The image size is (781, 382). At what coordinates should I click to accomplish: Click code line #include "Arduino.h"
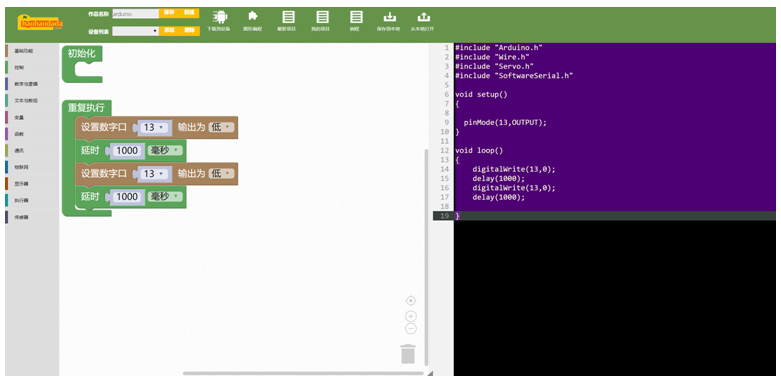point(498,48)
